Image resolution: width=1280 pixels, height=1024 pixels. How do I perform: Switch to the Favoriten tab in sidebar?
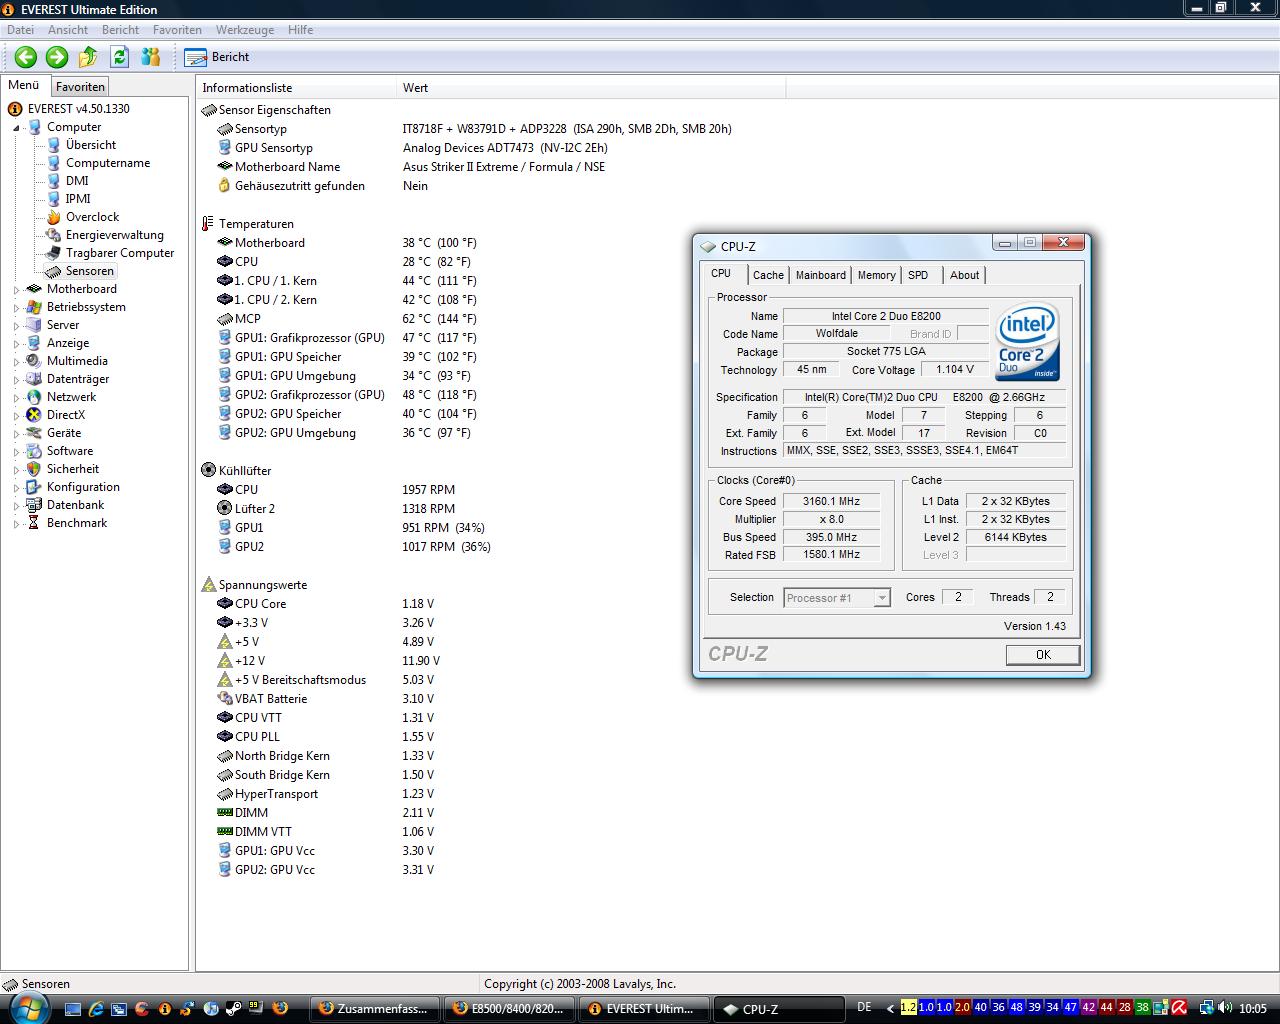click(80, 87)
